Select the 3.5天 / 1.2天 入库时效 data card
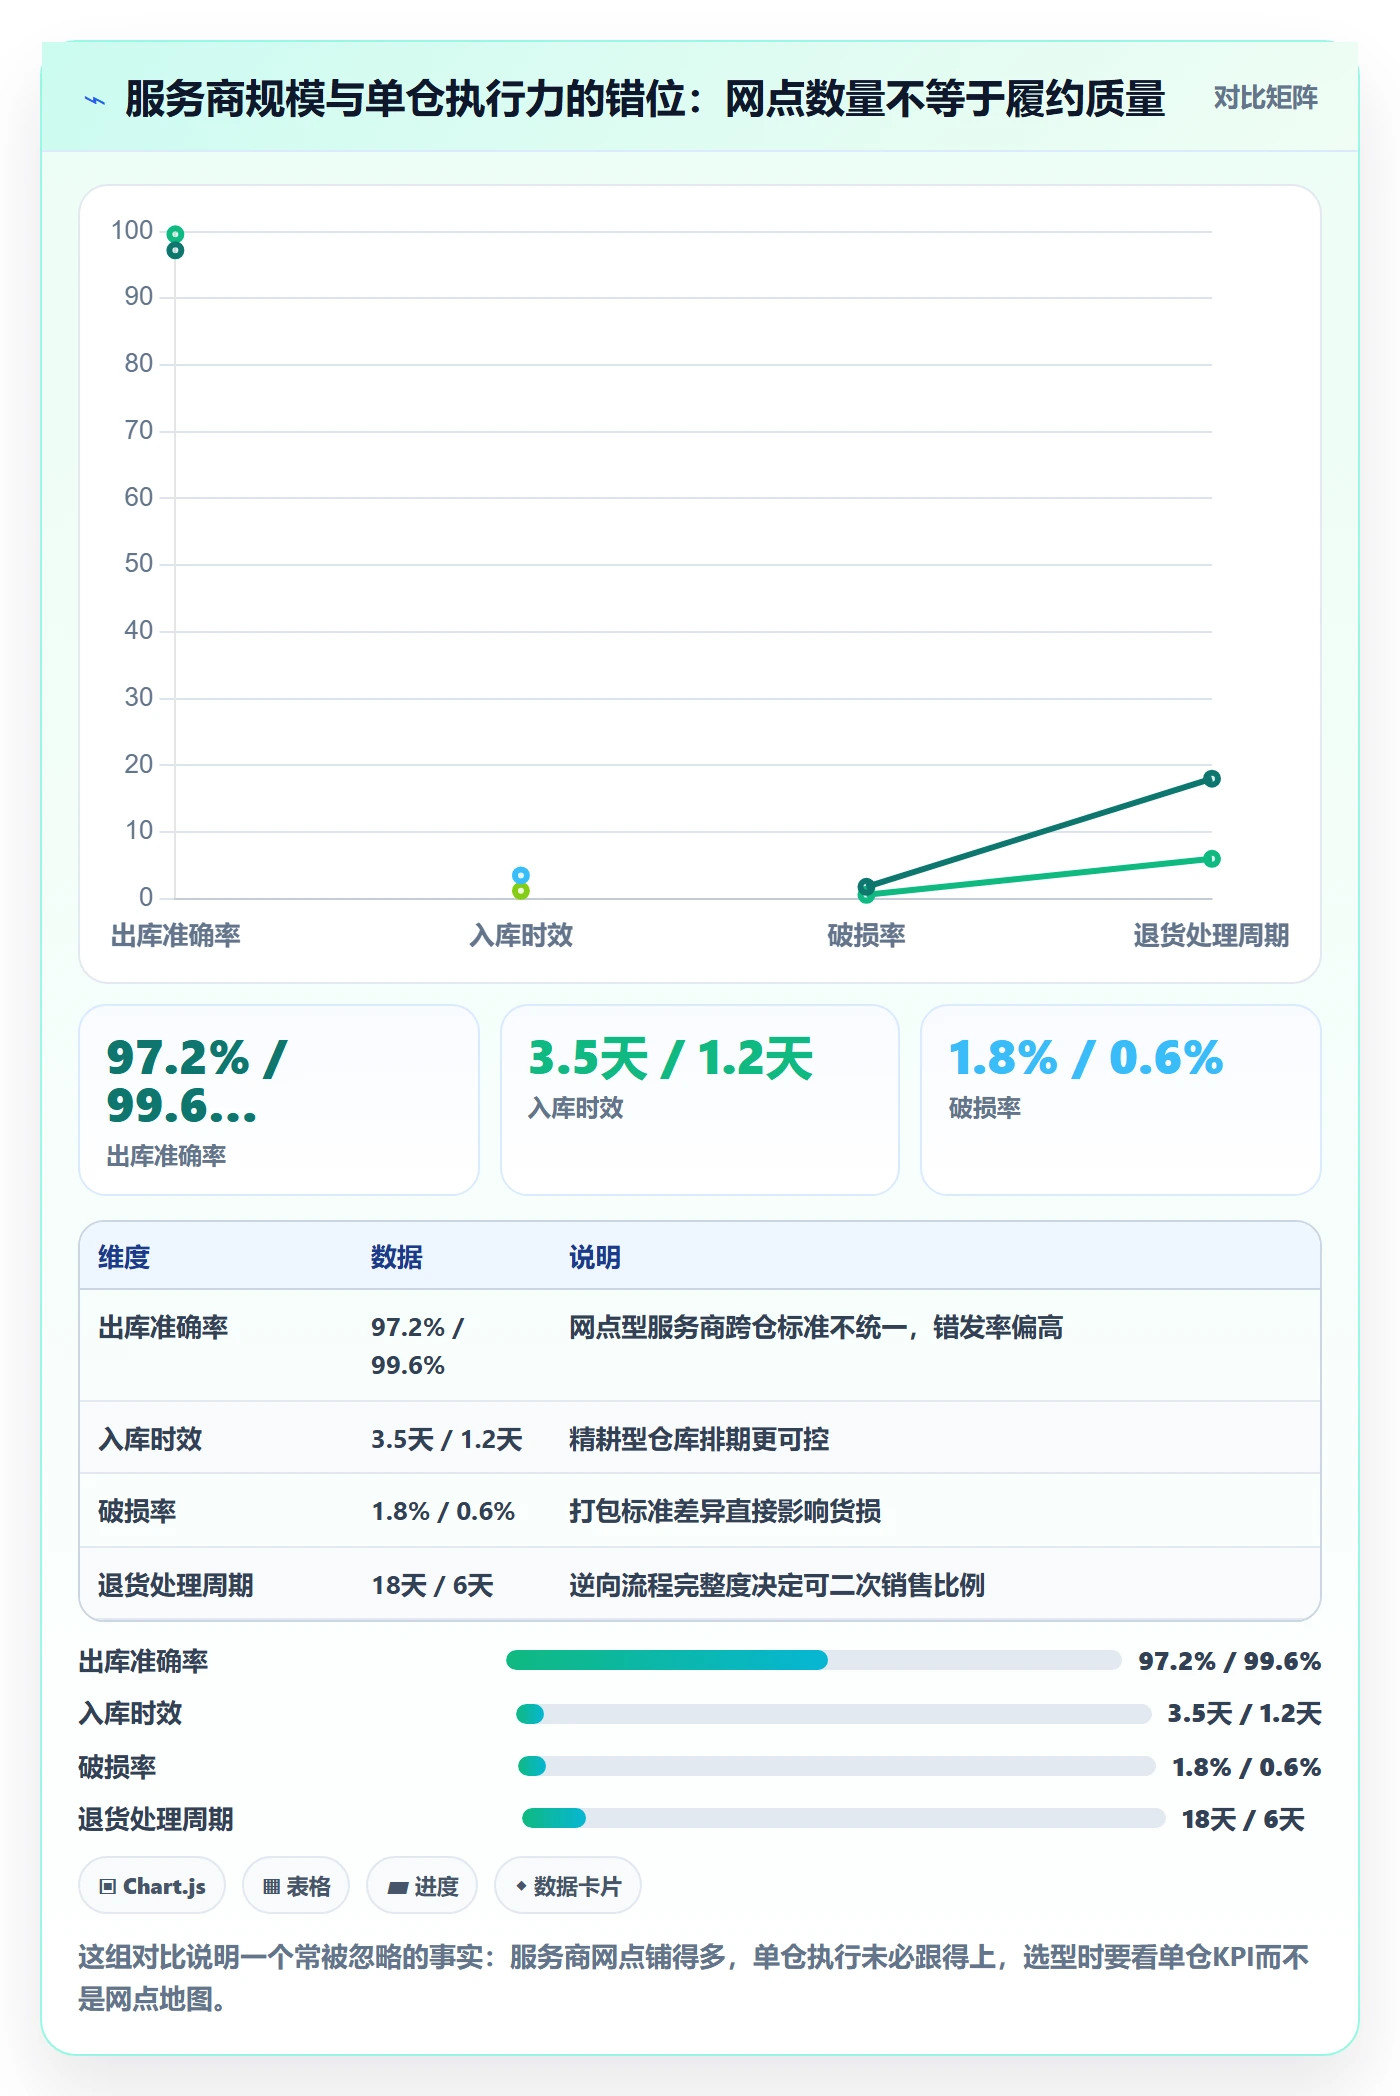The width and height of the screenshot is (1400, 2096). [700, 1100]
